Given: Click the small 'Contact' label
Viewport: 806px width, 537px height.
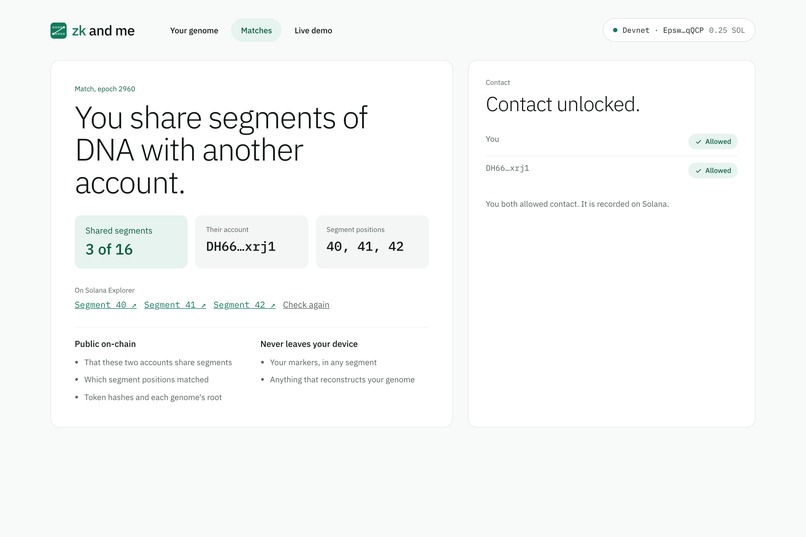Looking at the screenshot, I should [x=498, y=82].
